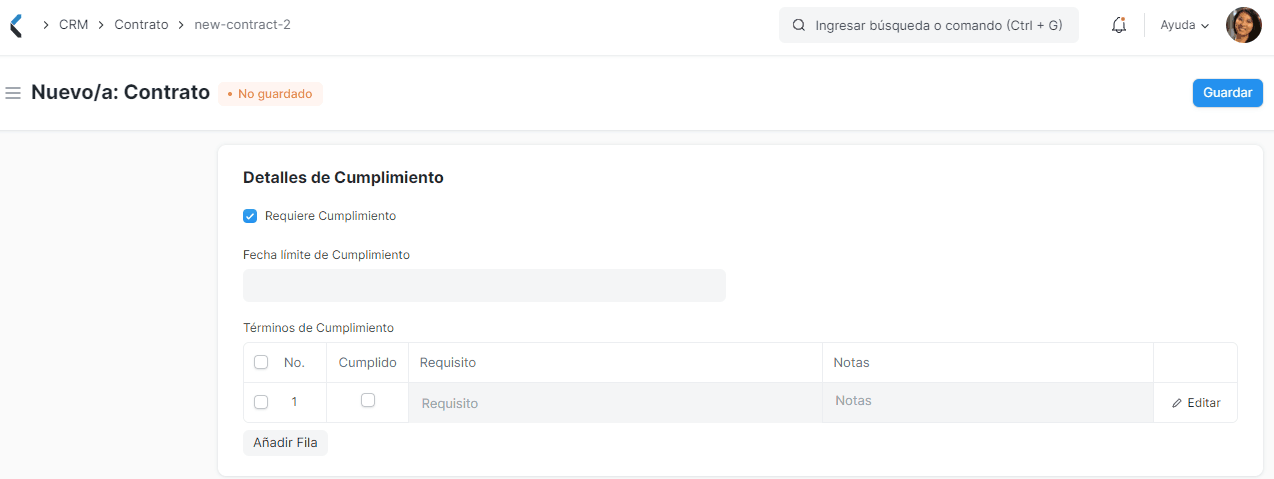Screen dimensions: 1274x479
Task: Click the Guardar button
Action: tap(1227, 93)
